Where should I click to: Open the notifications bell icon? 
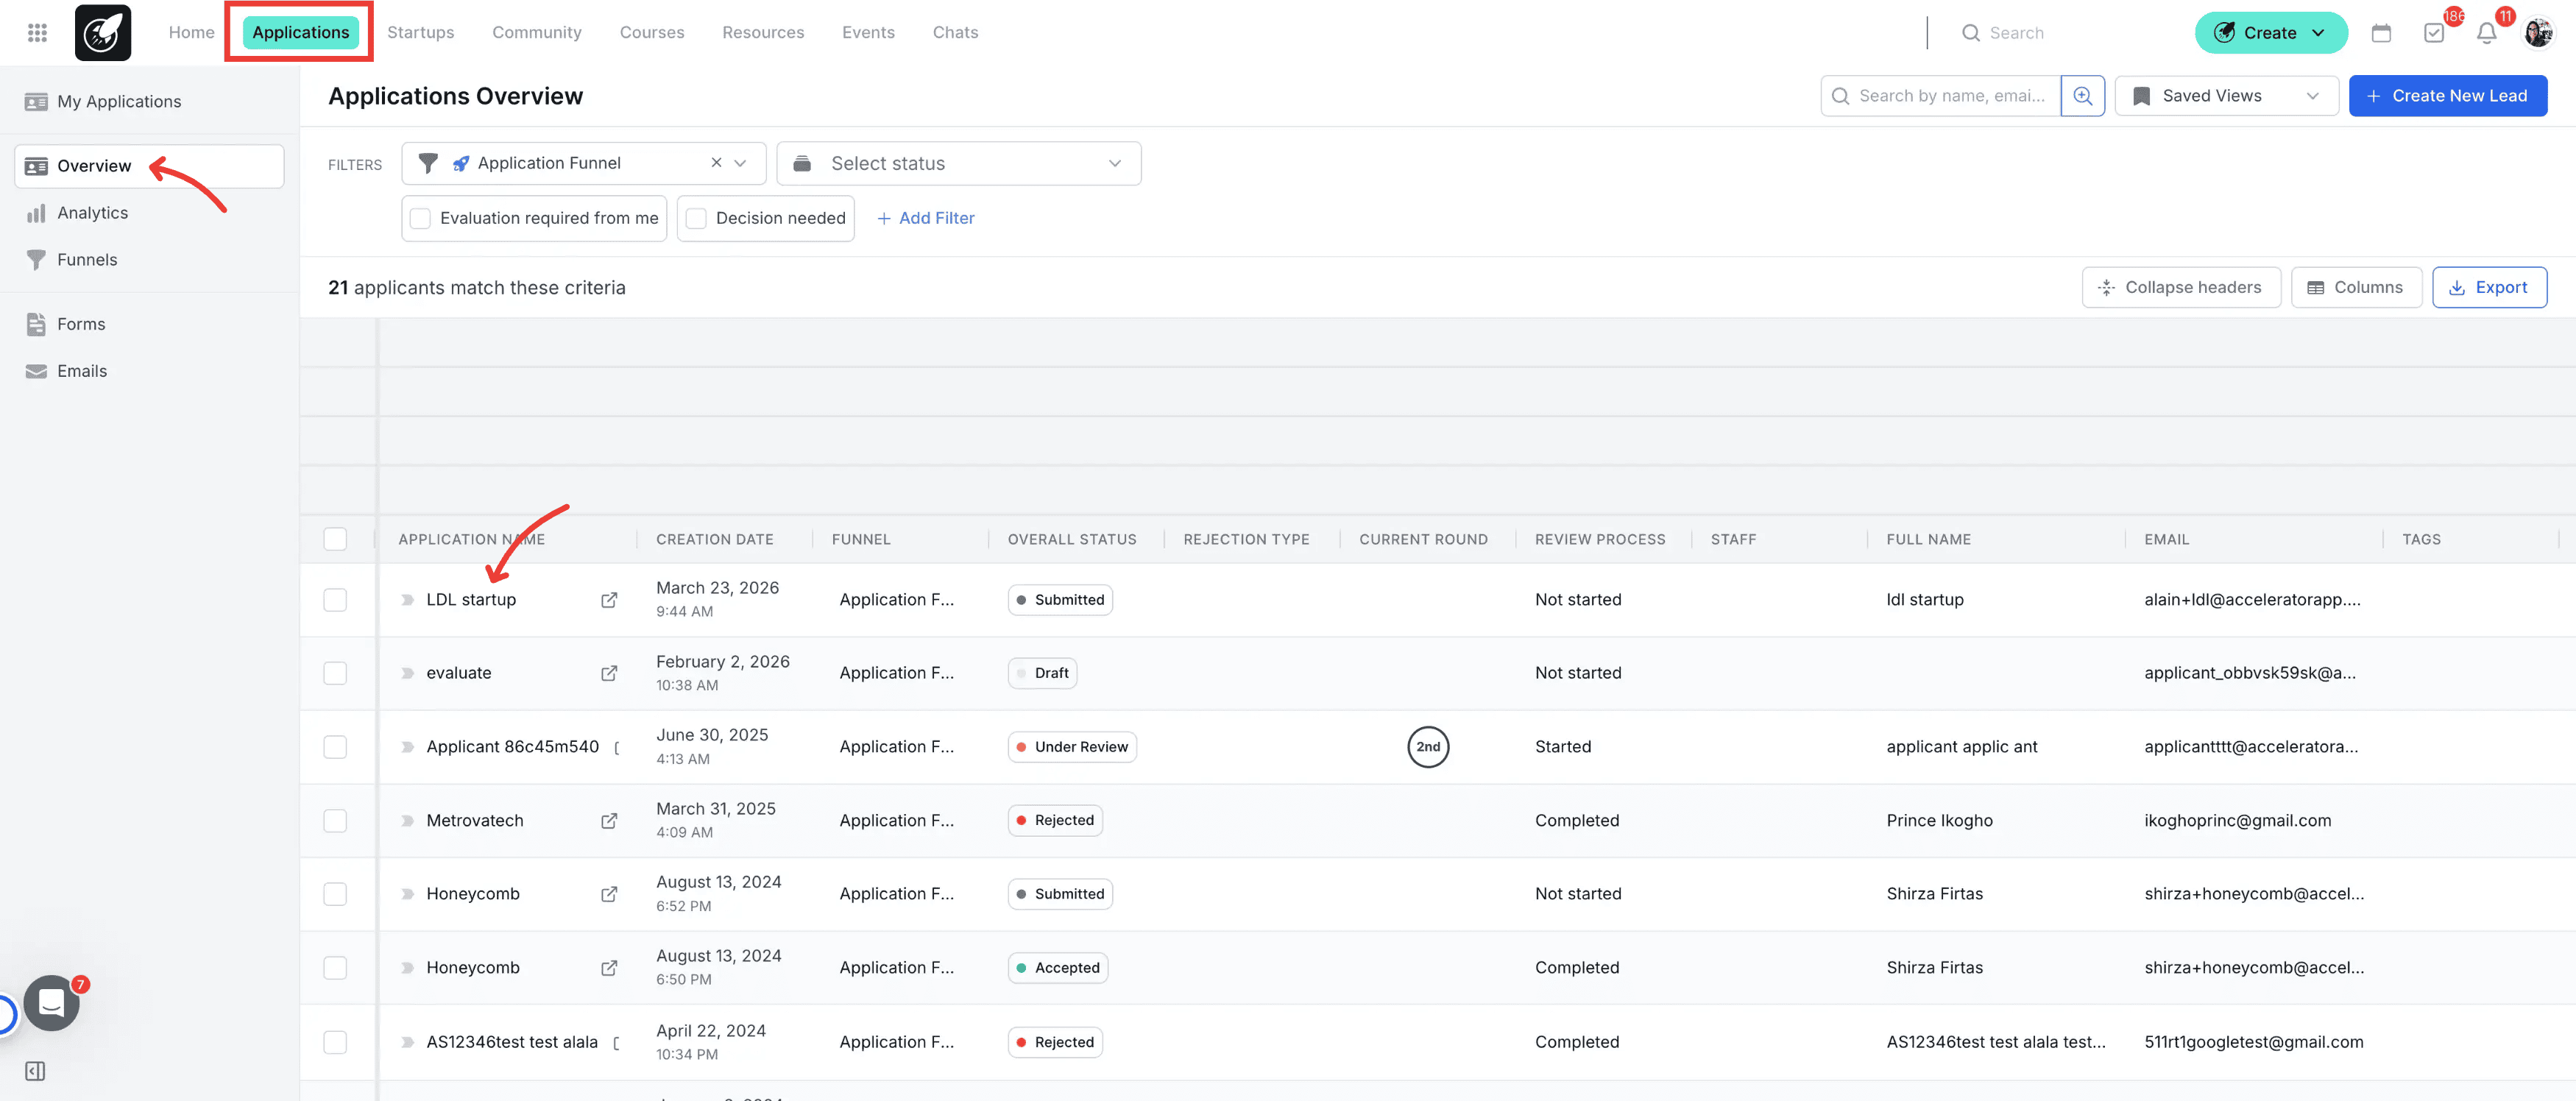(2486, 33)
